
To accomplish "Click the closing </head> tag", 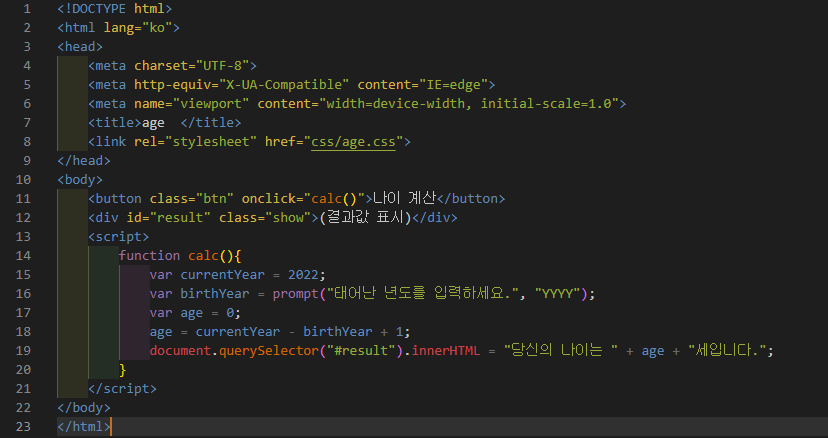I will click(84, 161).
